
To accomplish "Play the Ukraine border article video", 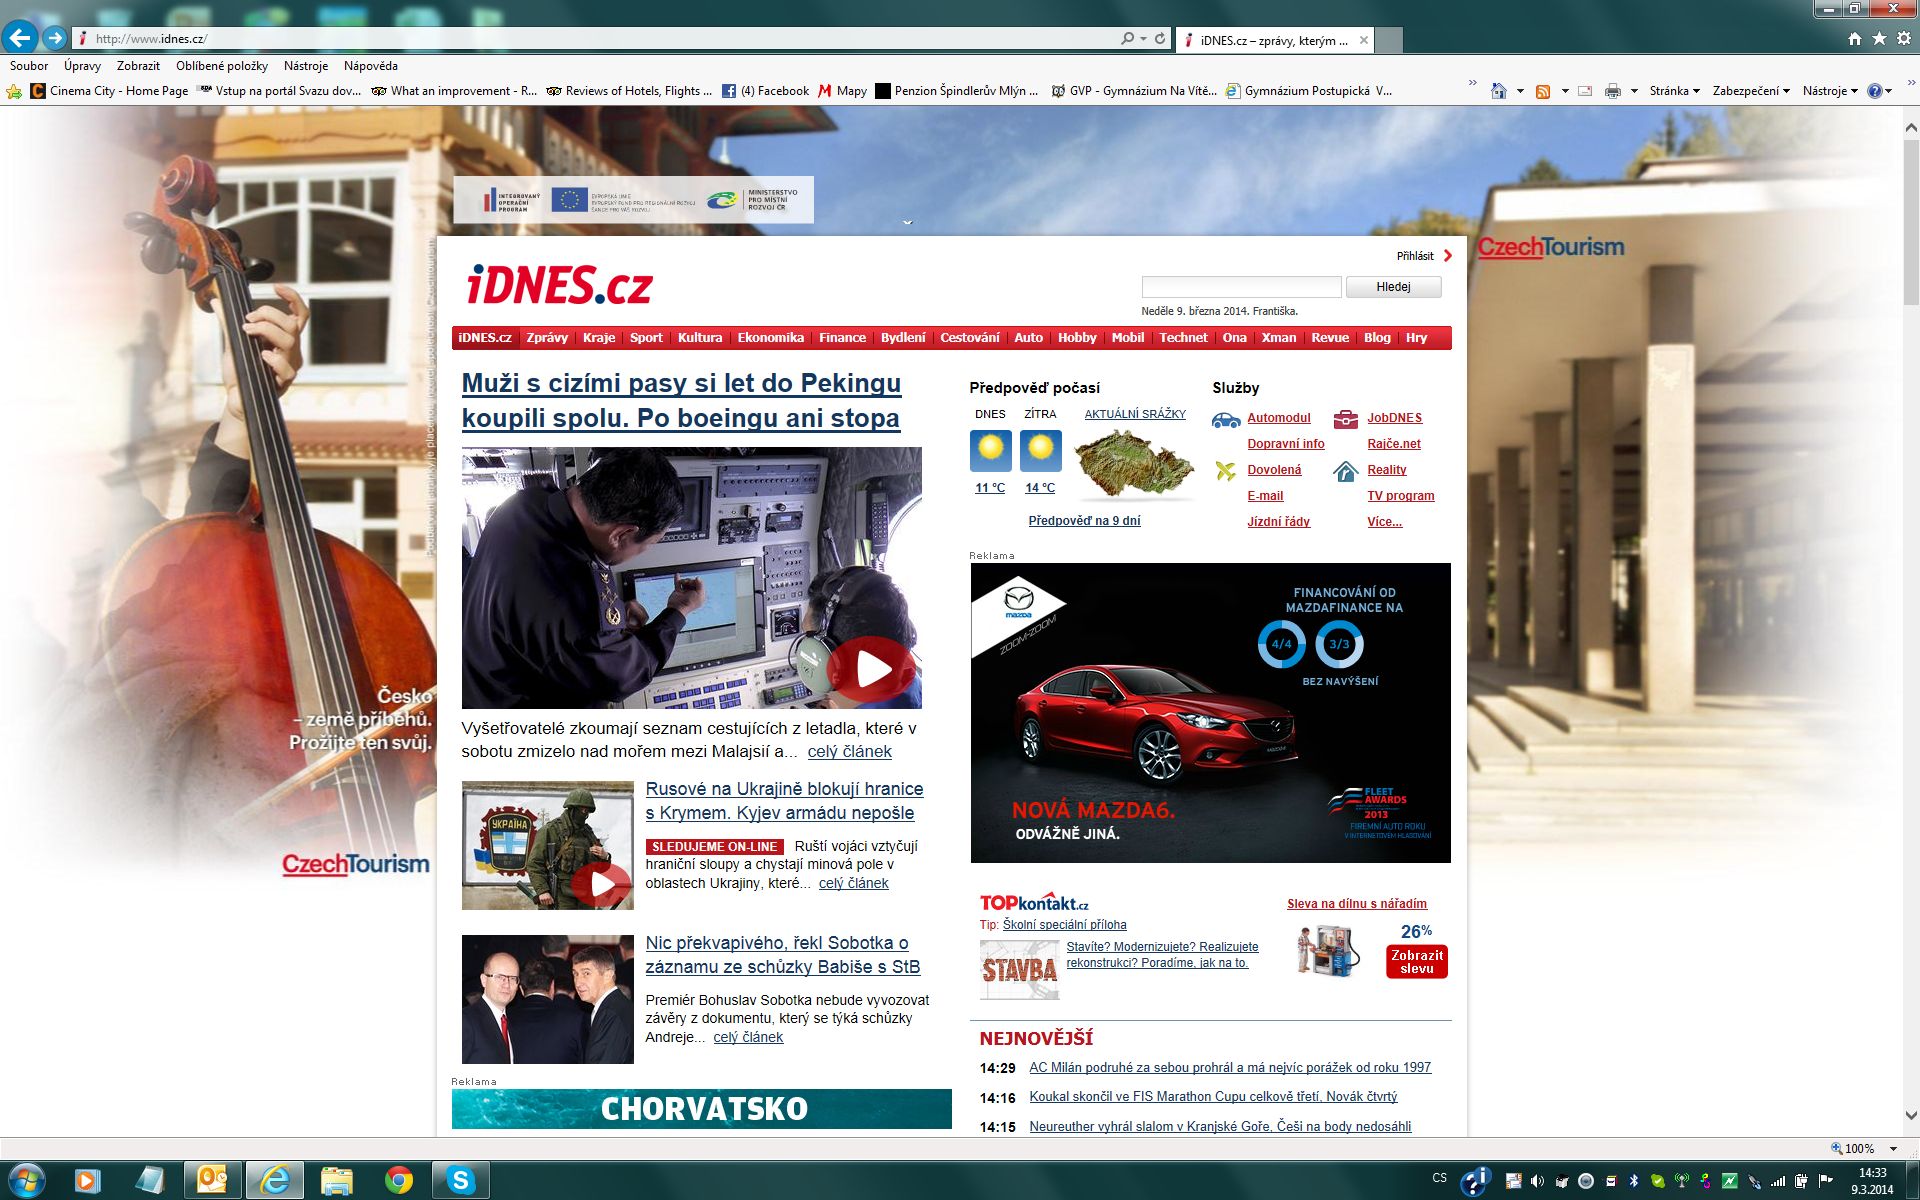I will pos(602,884).
